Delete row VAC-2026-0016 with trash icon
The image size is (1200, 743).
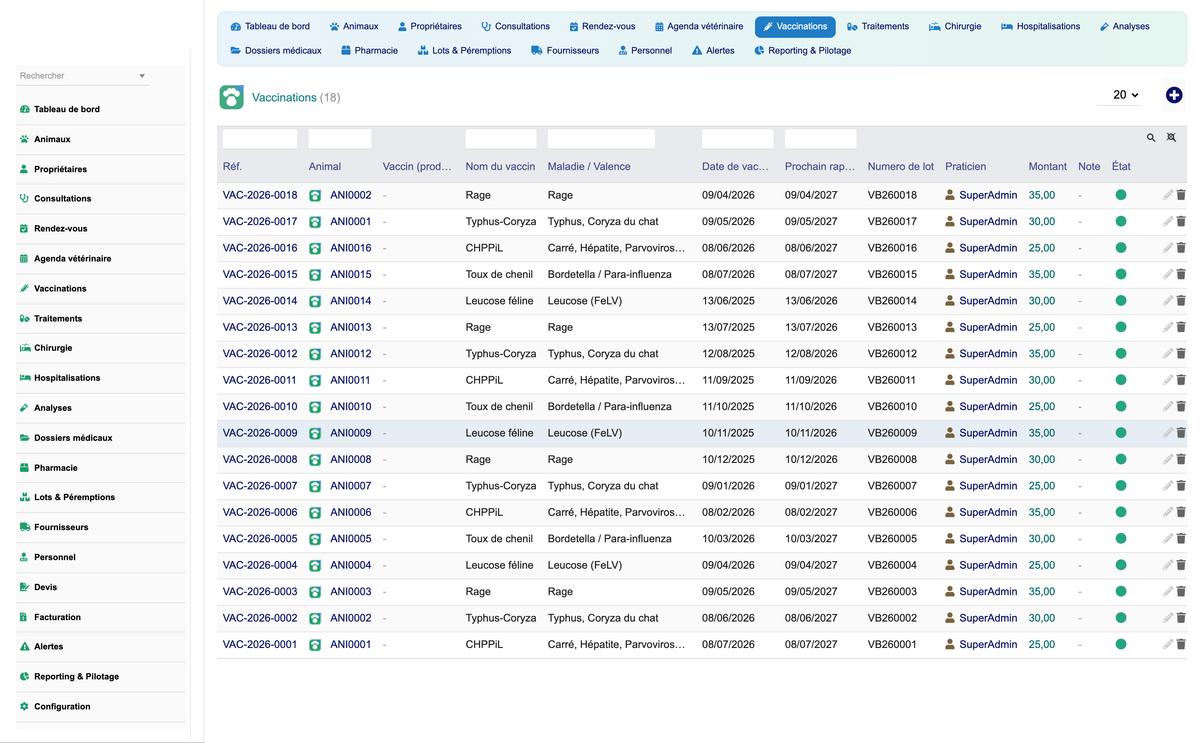click(x=1181, y=248)
